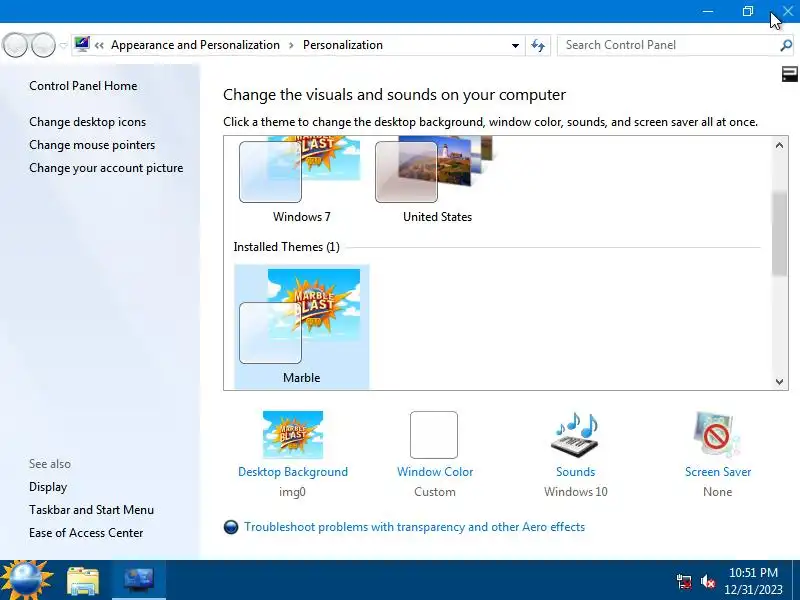The height and width of the screenshot is (600, 800).
Task: Go to Appearance and Personalization breadcrumb
Action: (195, 45)
